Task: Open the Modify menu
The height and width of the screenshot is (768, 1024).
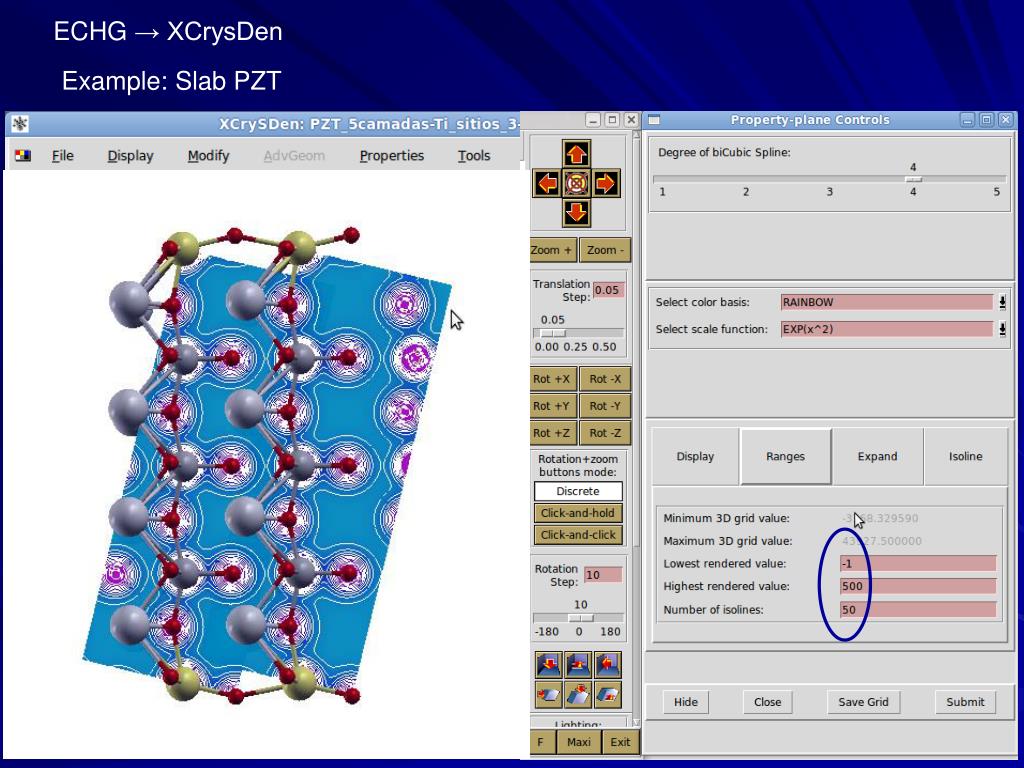Action: [x=208, y=155]
